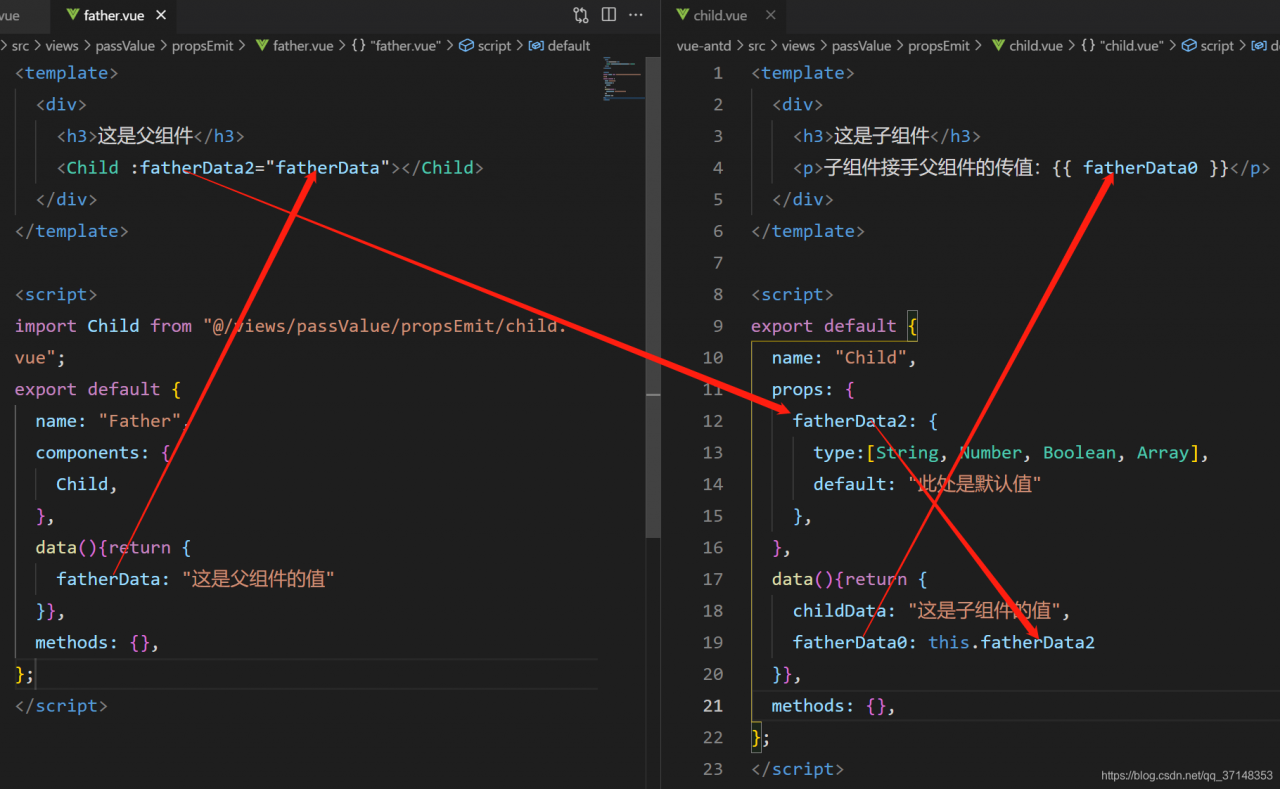
Task: Open the passValue breadcrumb in father.vue pane
Action: point(126,46)
